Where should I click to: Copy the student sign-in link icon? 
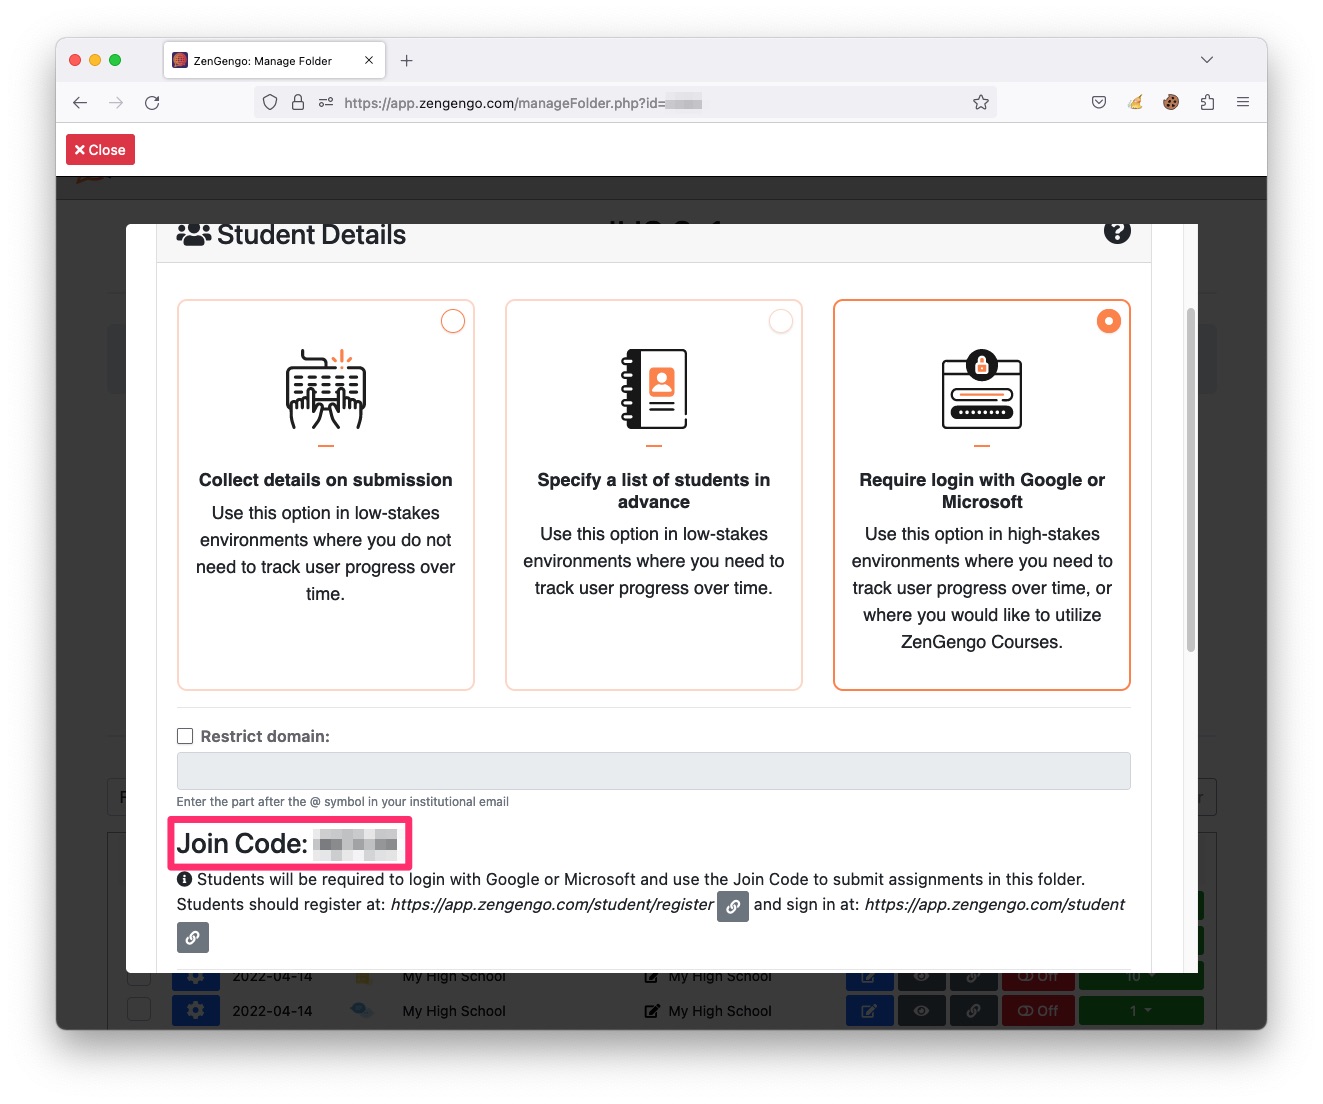(x=193, y=938)
